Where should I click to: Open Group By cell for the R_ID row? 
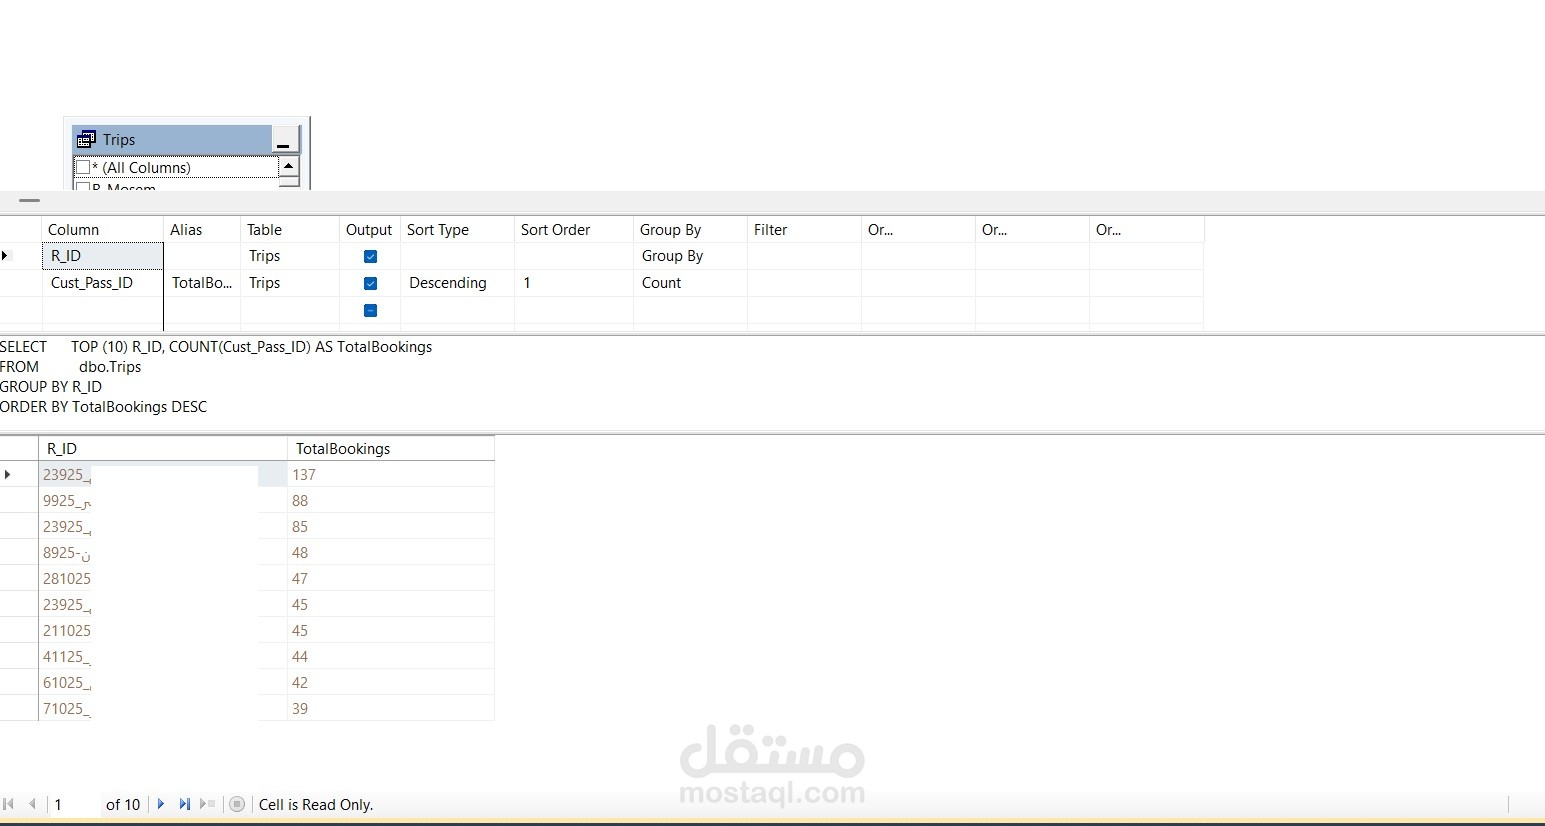coord(690,256)
